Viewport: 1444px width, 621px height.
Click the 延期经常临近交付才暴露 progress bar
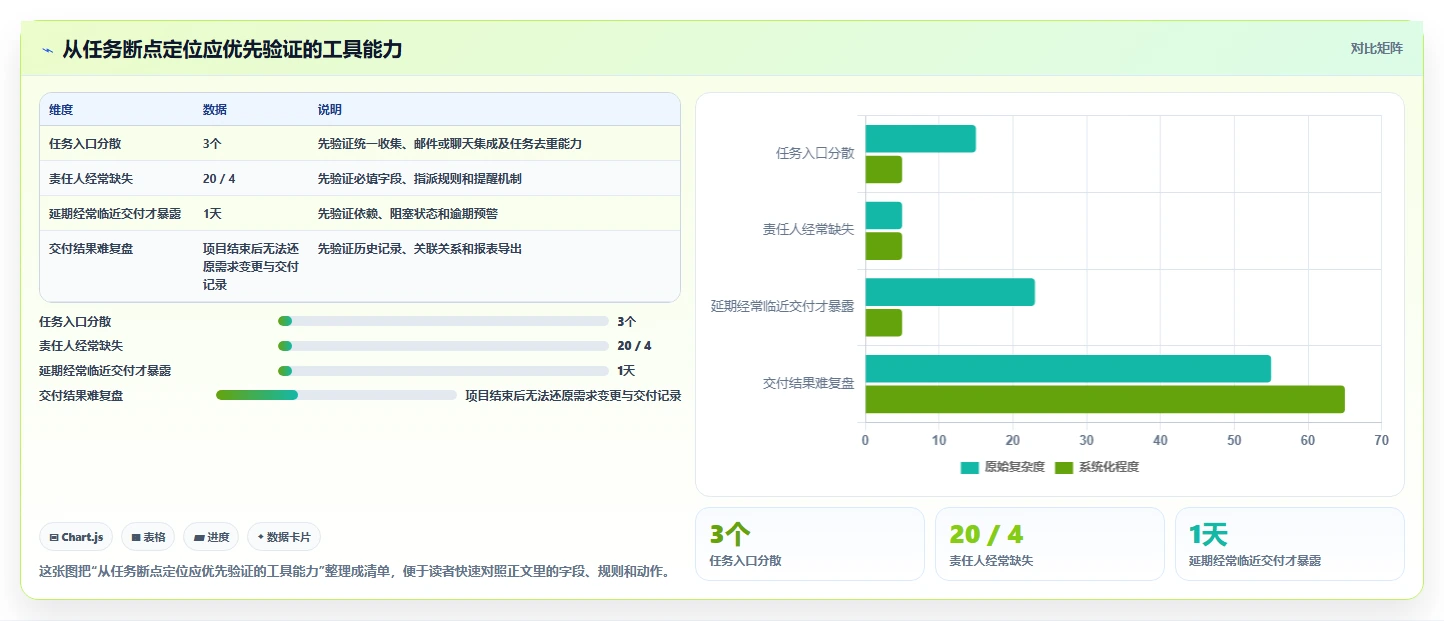click(x=443, y=371)
